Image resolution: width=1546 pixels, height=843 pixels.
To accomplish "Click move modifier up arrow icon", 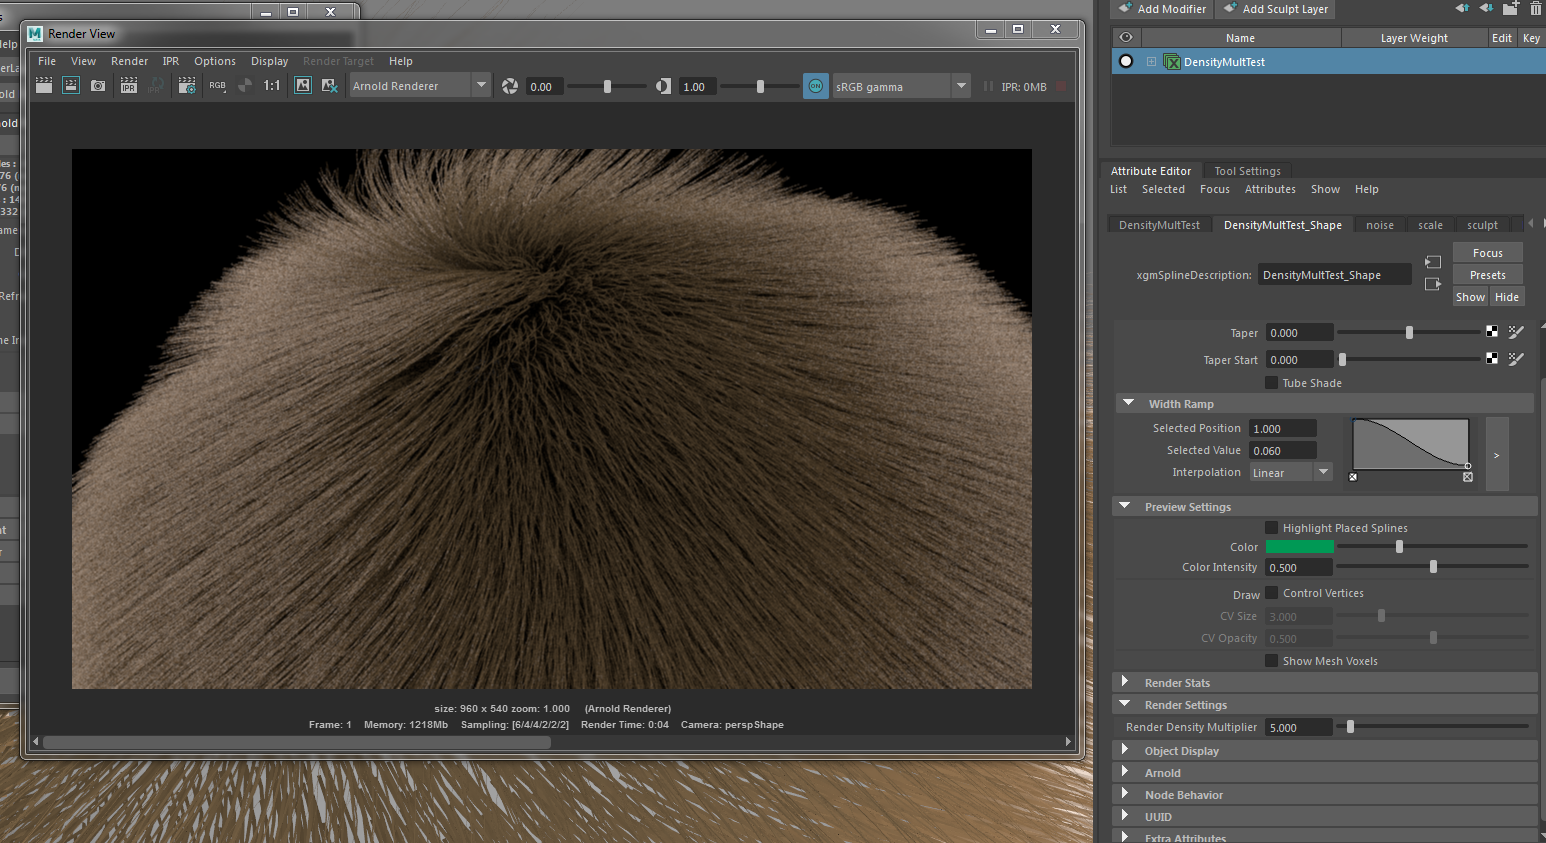I will click(1462, 8).
